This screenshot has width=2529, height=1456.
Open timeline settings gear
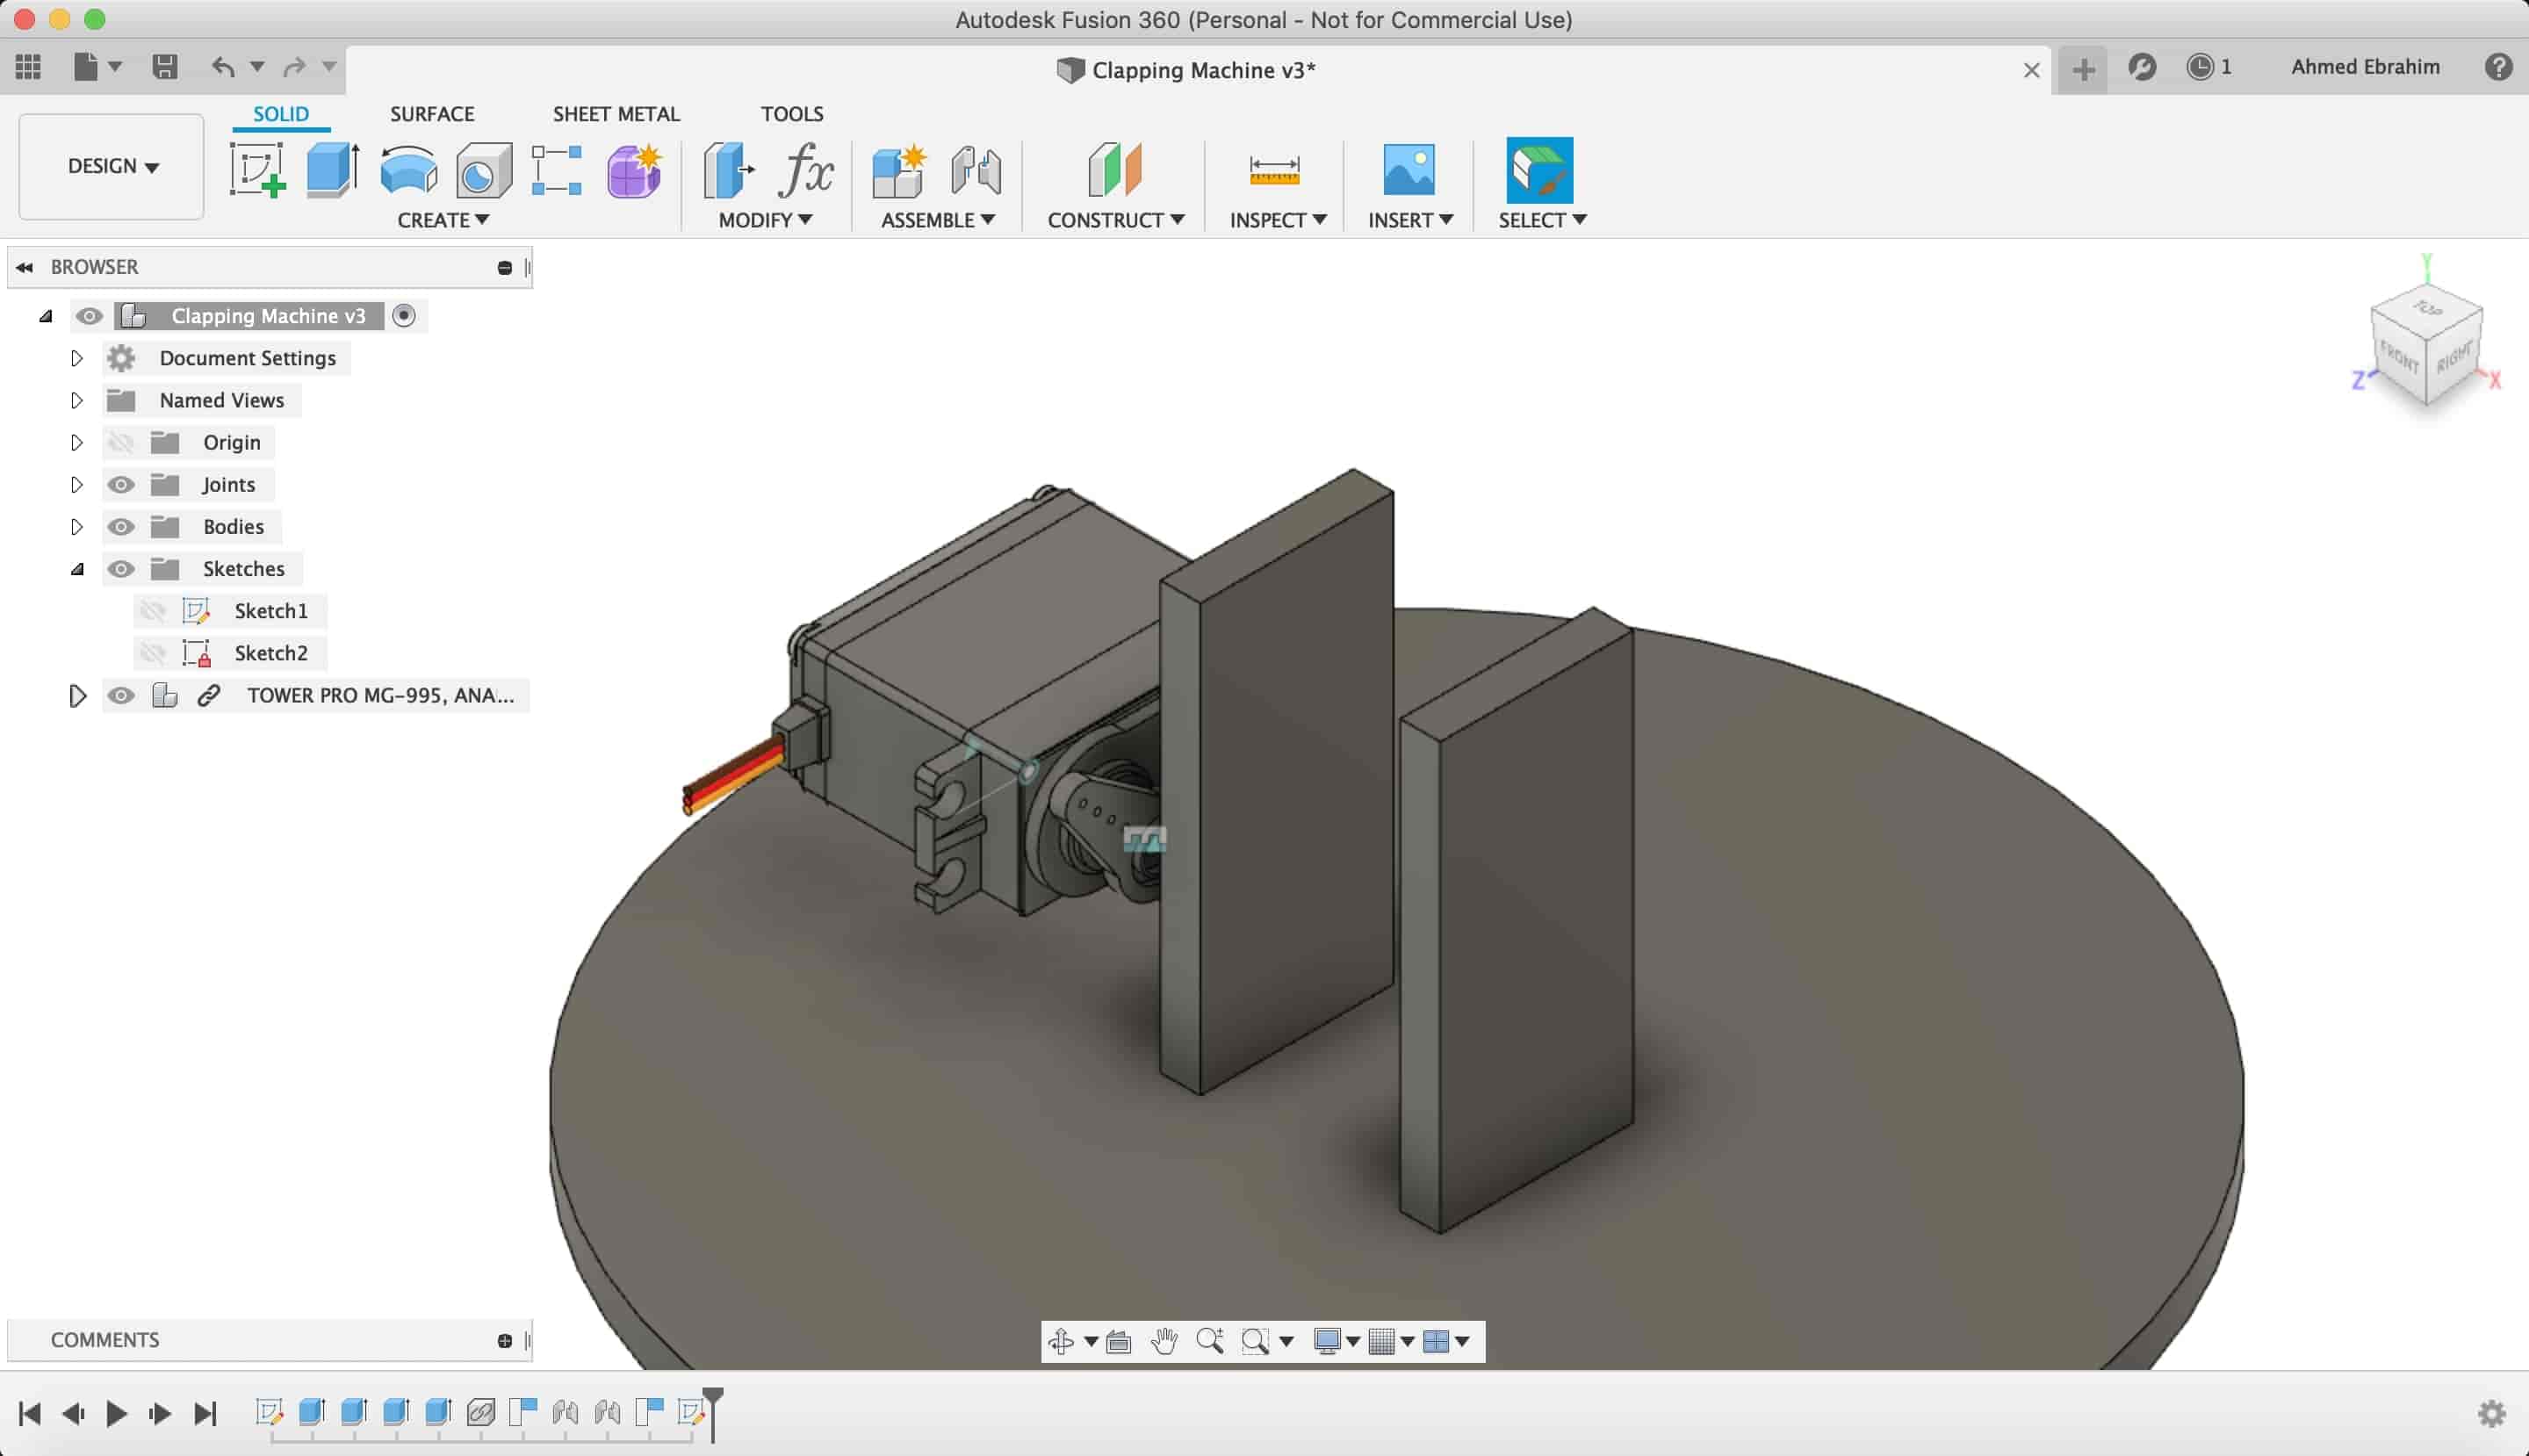click(x=2492, y=1413)
